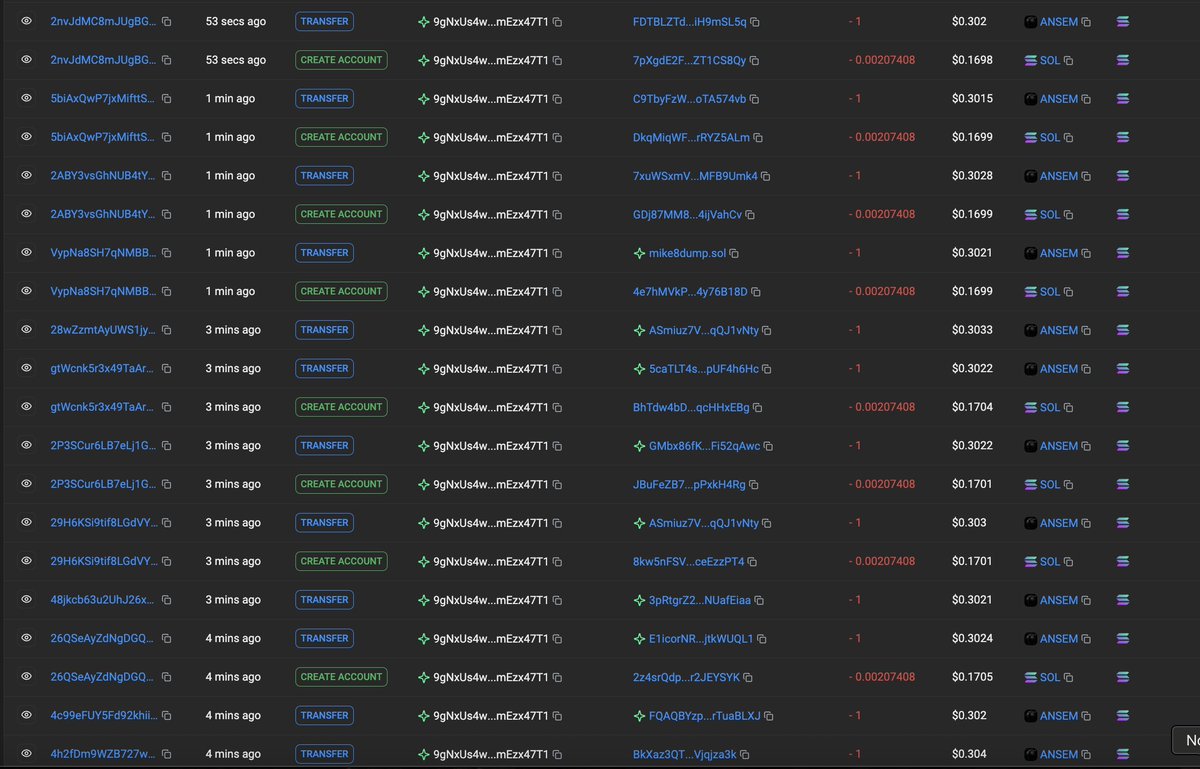
Task: Copy destination address 2z4srQdp...r2JEYSYK
Action: (749, 678)
